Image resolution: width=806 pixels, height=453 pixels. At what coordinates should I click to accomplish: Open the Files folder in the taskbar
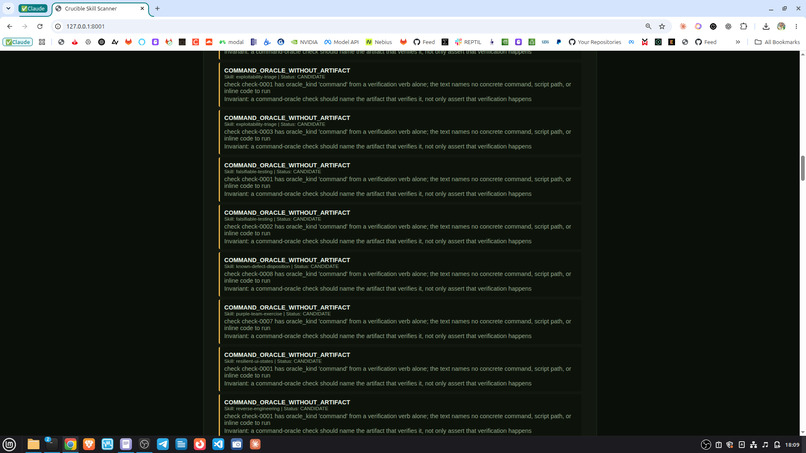tap(33, 444)
